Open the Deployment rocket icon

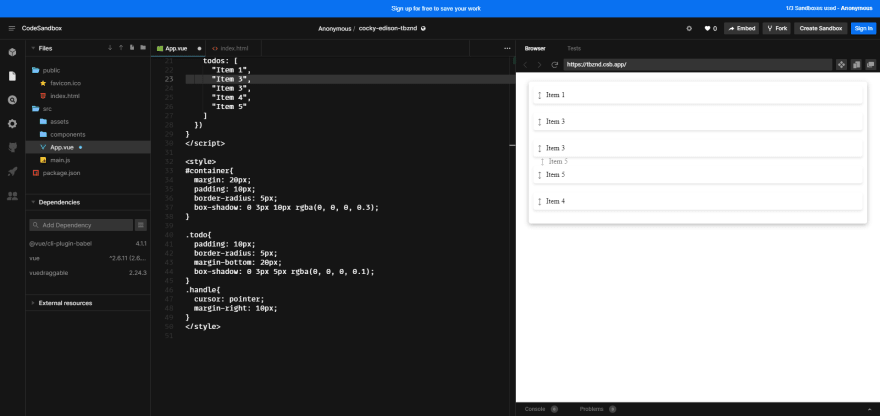point(12,172)
